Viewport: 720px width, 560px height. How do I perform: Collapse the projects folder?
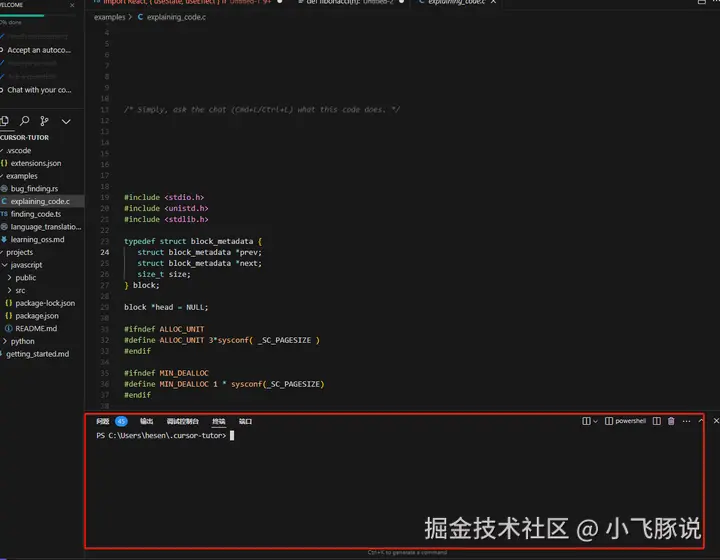[x=19, y=252]
